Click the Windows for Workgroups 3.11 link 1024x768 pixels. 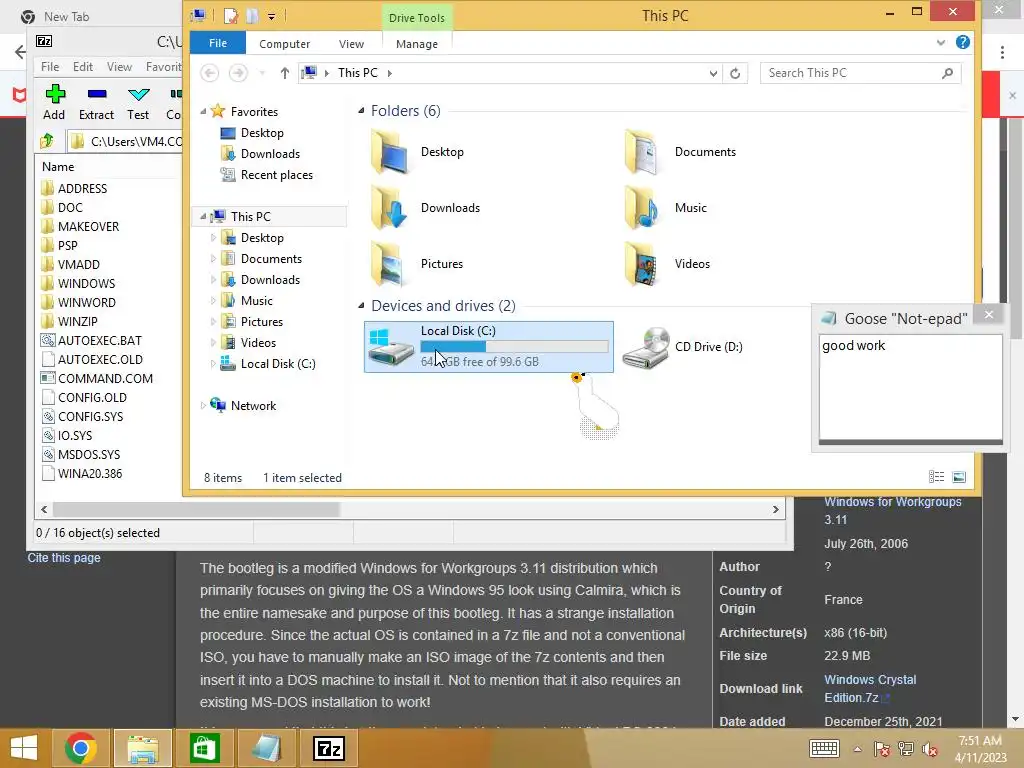(892, 511)
